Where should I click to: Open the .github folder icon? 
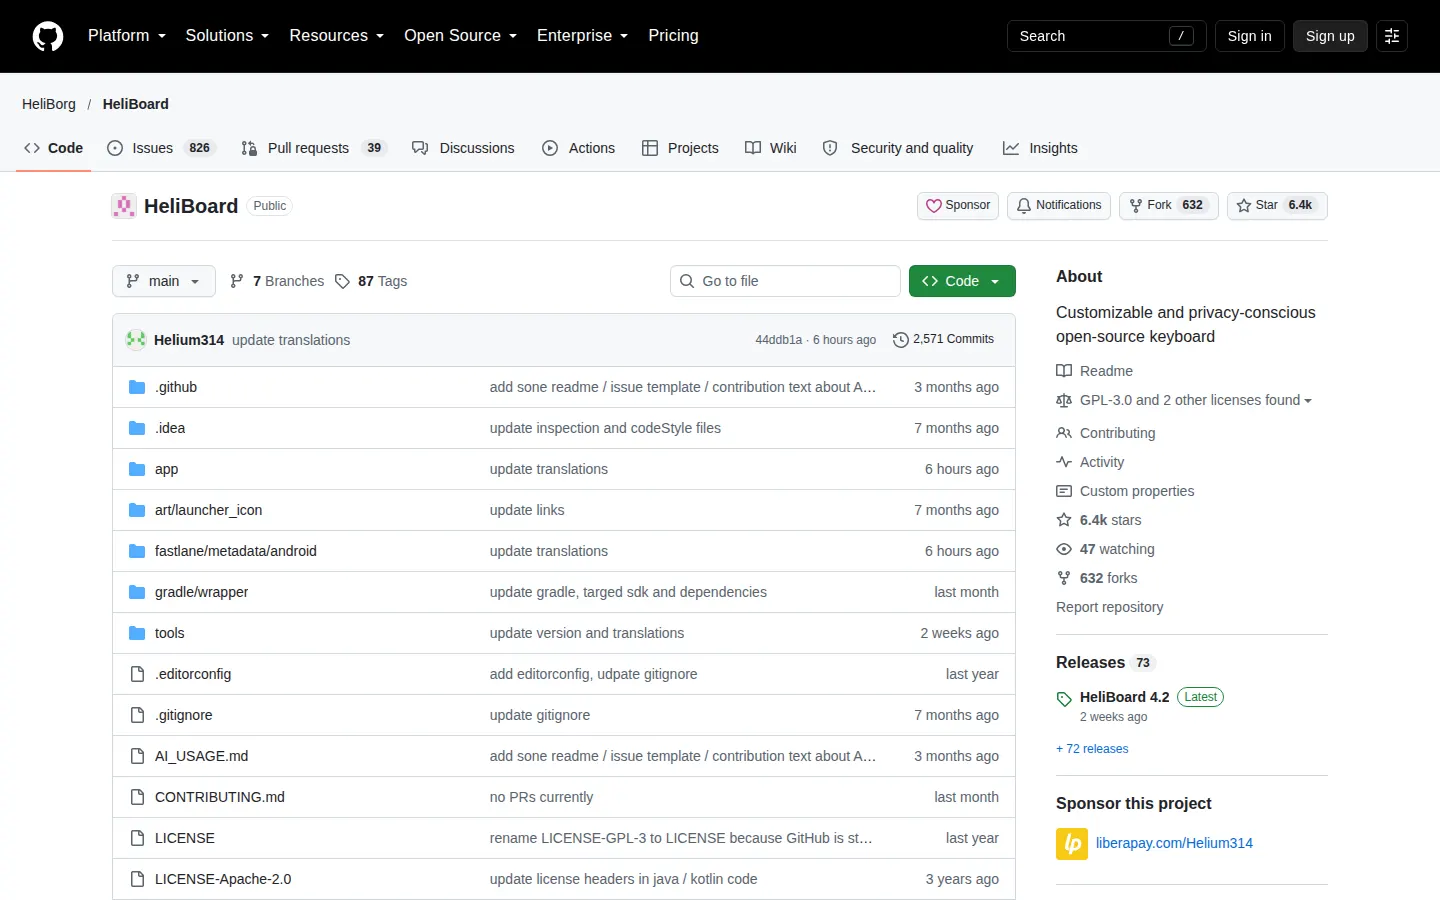(x=137, y=387)
